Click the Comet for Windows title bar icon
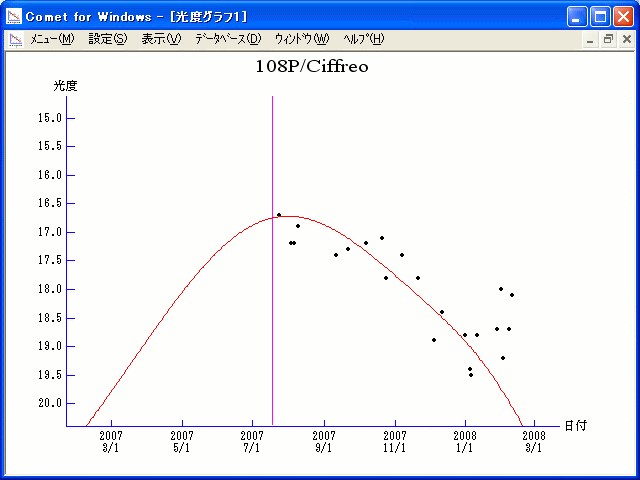This screenshot has height=480, width=640. pos(15,16)
